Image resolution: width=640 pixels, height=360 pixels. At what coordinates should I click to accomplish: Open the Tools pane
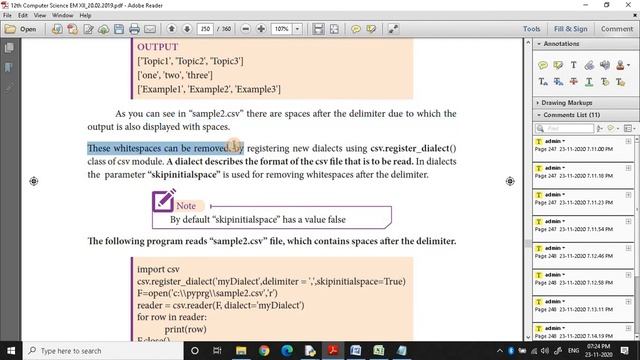pyautogui.click(x=531, y=29)
